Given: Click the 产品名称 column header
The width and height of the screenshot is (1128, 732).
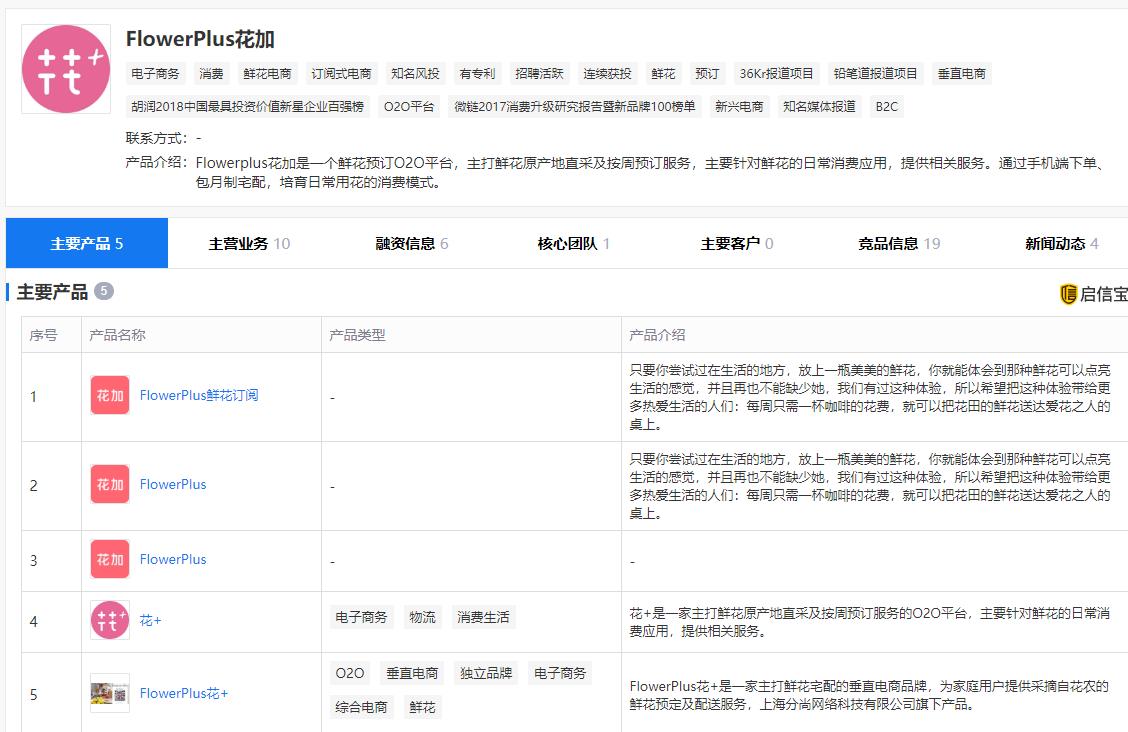Looking at the screenshot, I should point(117,335).
